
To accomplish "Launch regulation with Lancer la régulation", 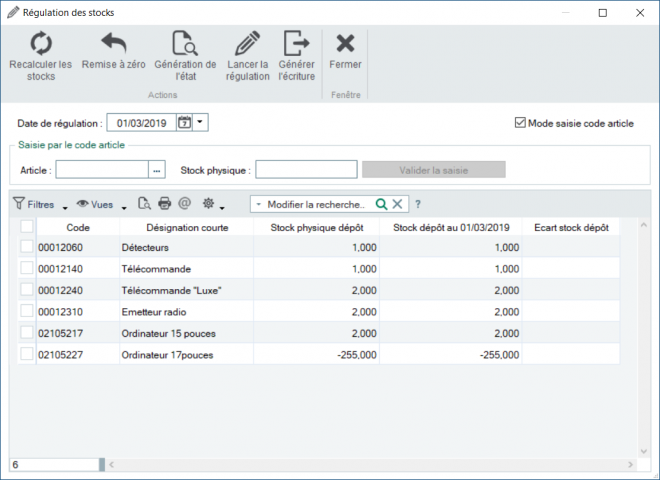I will 248,45.
